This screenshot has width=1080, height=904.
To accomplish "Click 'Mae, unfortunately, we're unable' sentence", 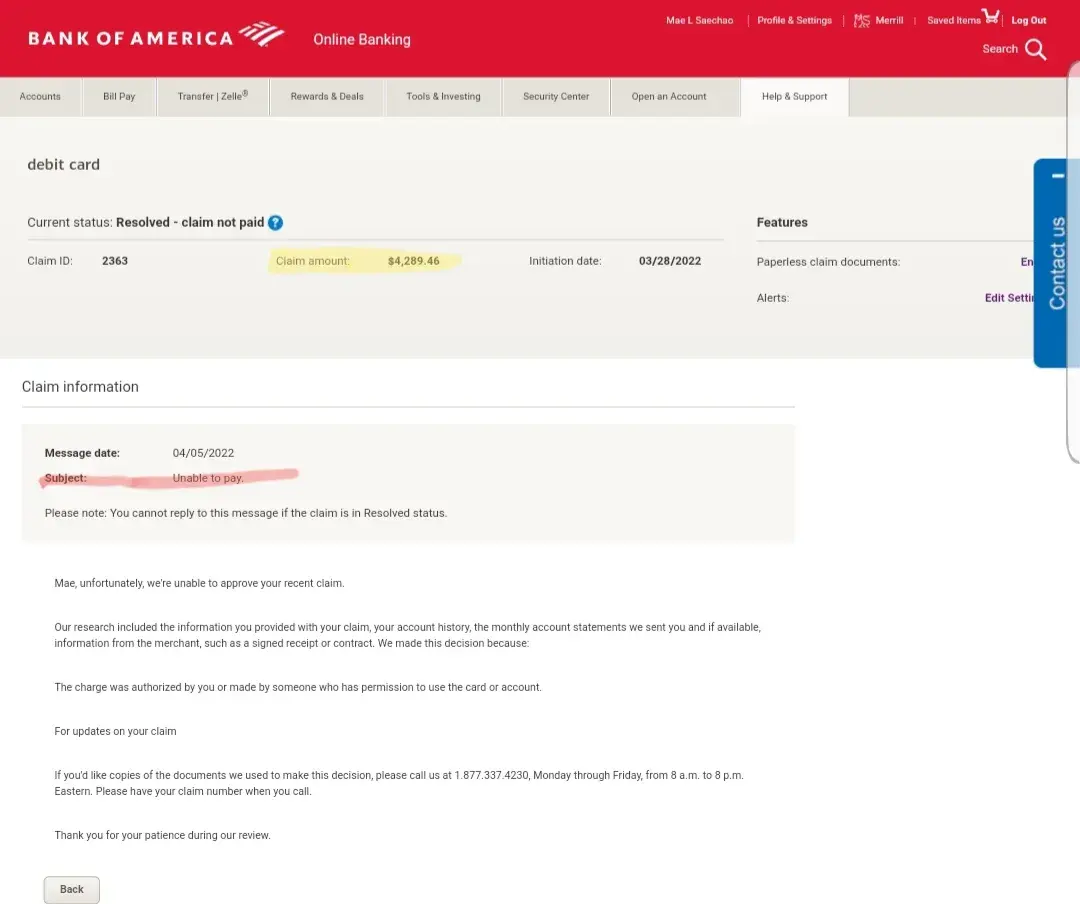I will [x=199, y=583].
